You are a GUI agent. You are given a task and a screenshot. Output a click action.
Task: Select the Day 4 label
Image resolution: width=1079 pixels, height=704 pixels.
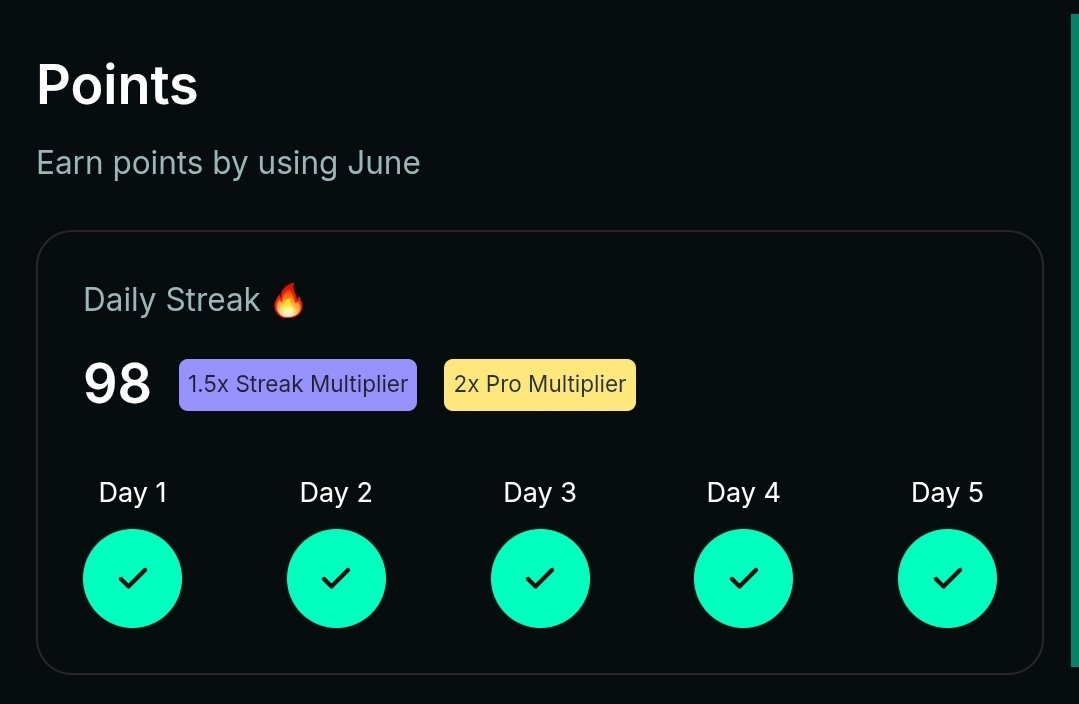tap(743, 493)
